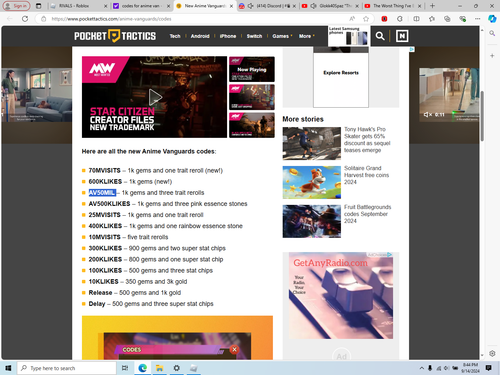The width and height of the screenshot is (500, 375).
Task: Open the Android navigation link
Action: pos(200,36)
